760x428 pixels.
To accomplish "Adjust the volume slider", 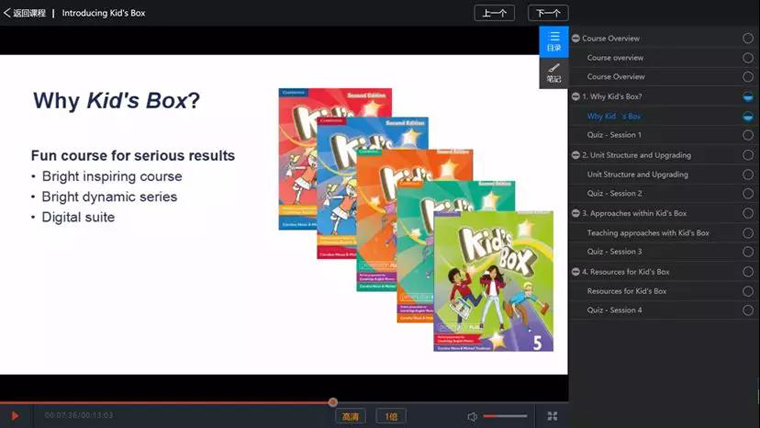I will pyautogui.click(x=505, y=416).
